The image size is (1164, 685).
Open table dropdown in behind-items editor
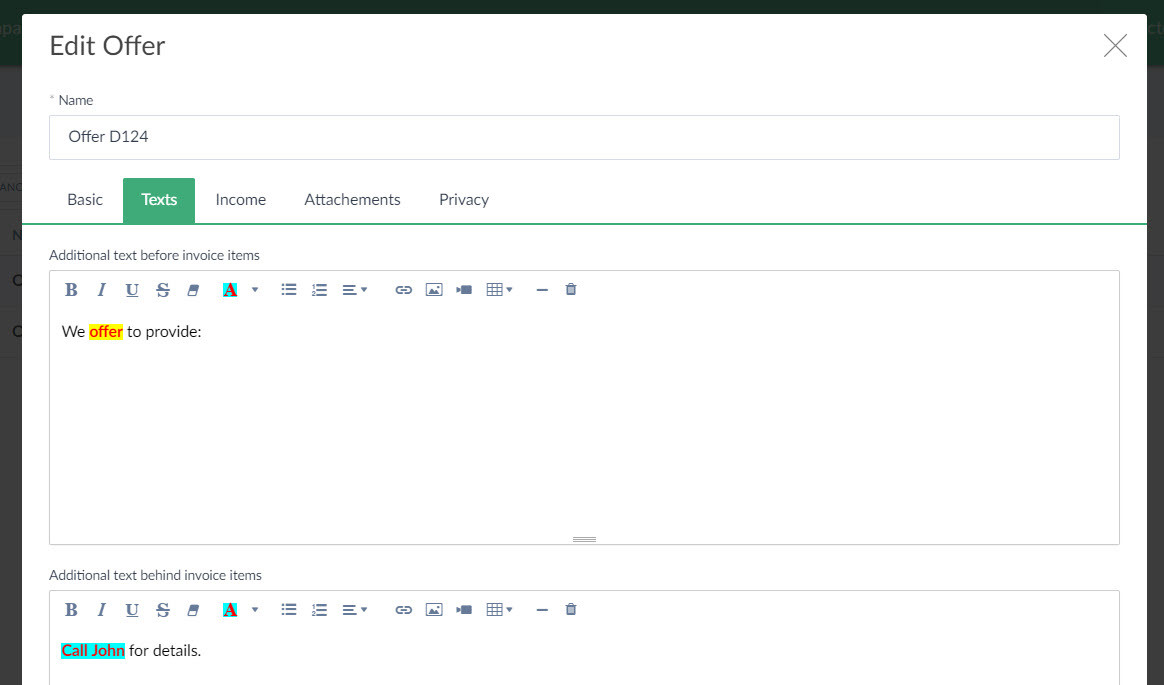click(499, 609)
